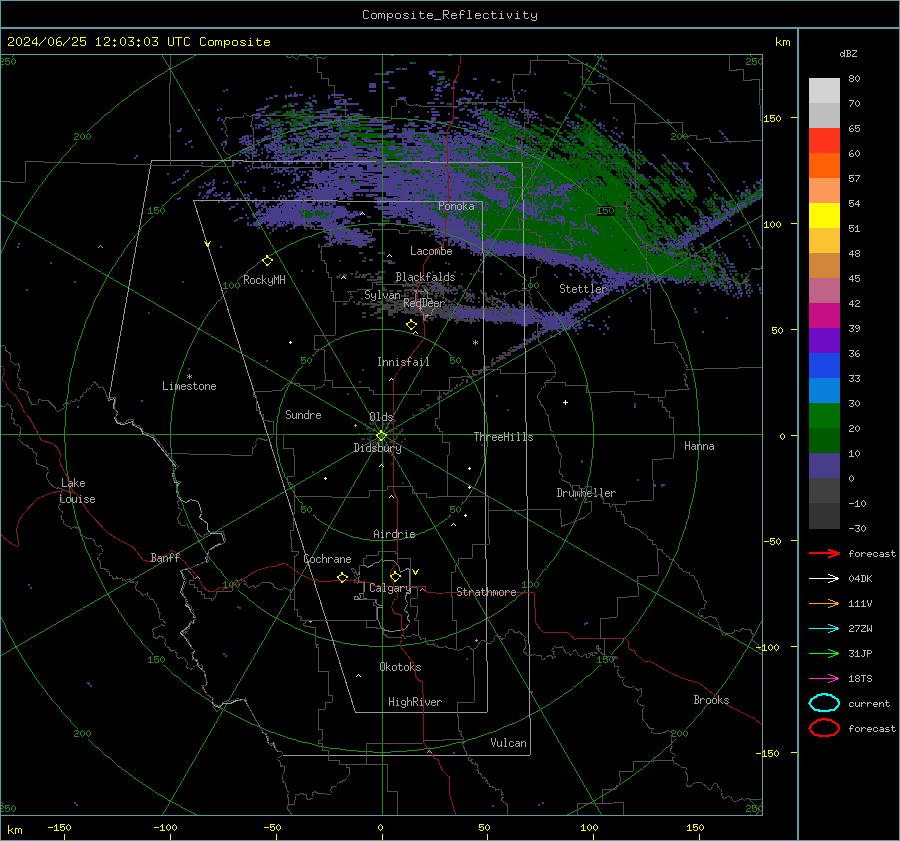Click the Composite_Reflectivity title
This screenshot has width=900, height=841.
(450, 15)
